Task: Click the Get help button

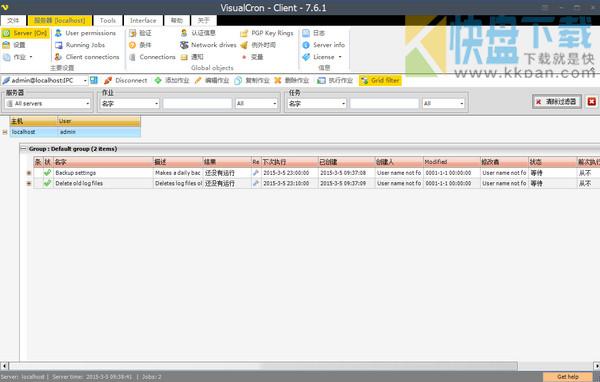Action: tap(568, 377)
